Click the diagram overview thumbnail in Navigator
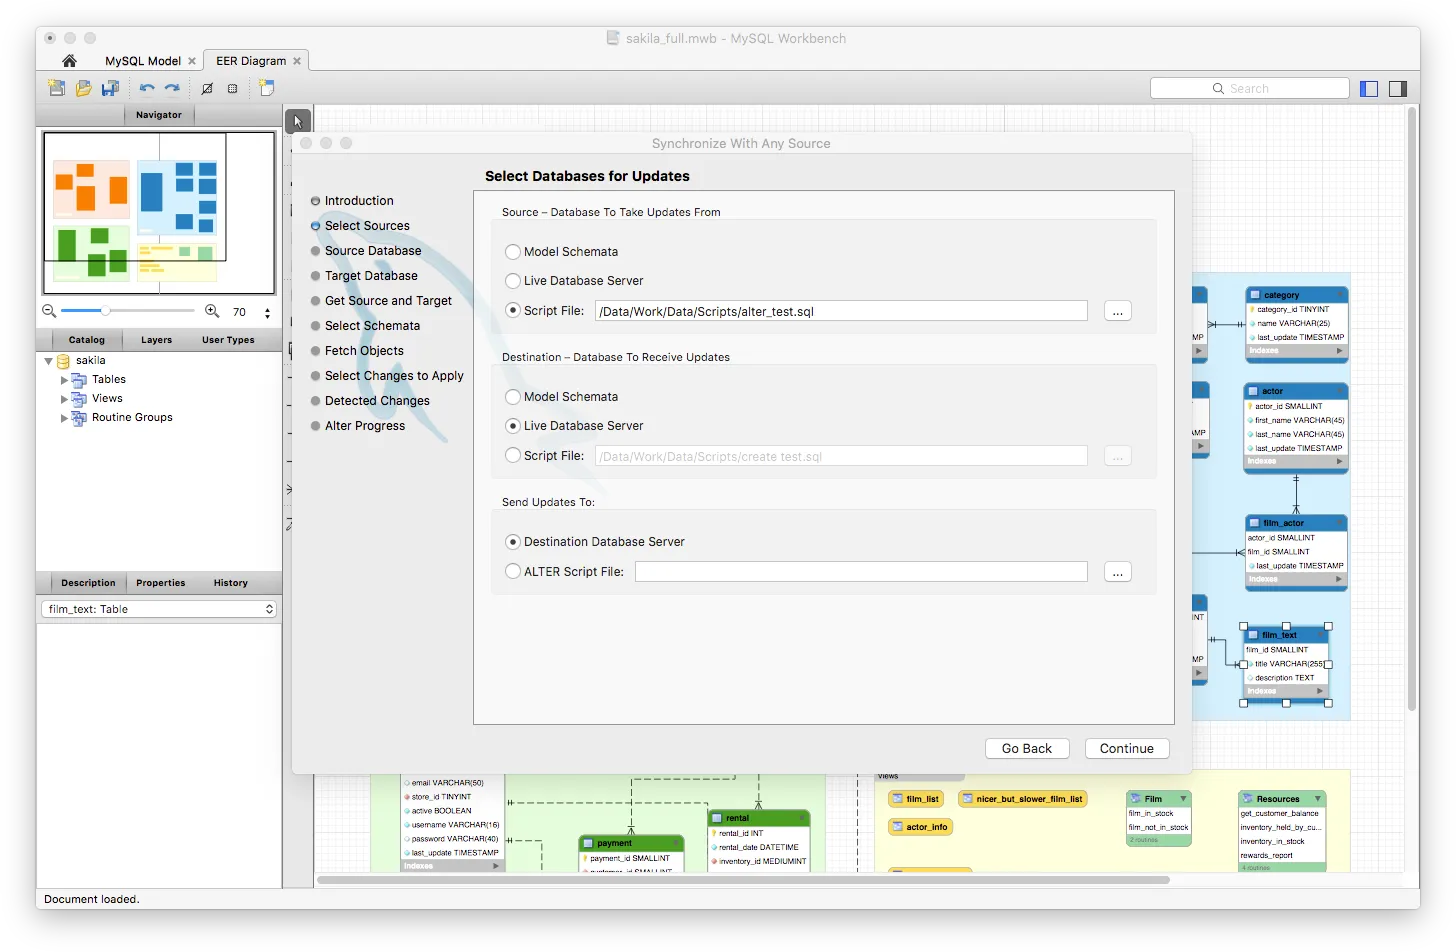Screen dimensions: 1456x952 [x=159, y=212]
